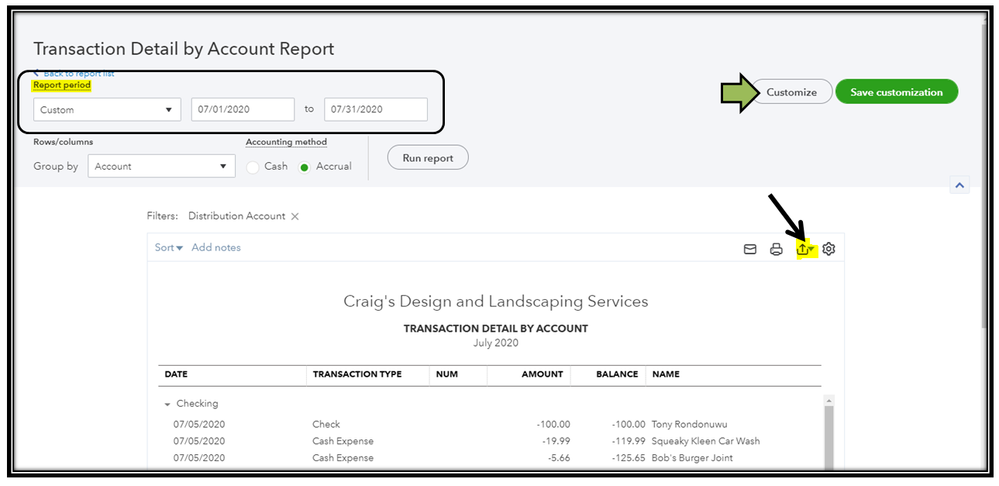Click the Customize button

[792, 92]
